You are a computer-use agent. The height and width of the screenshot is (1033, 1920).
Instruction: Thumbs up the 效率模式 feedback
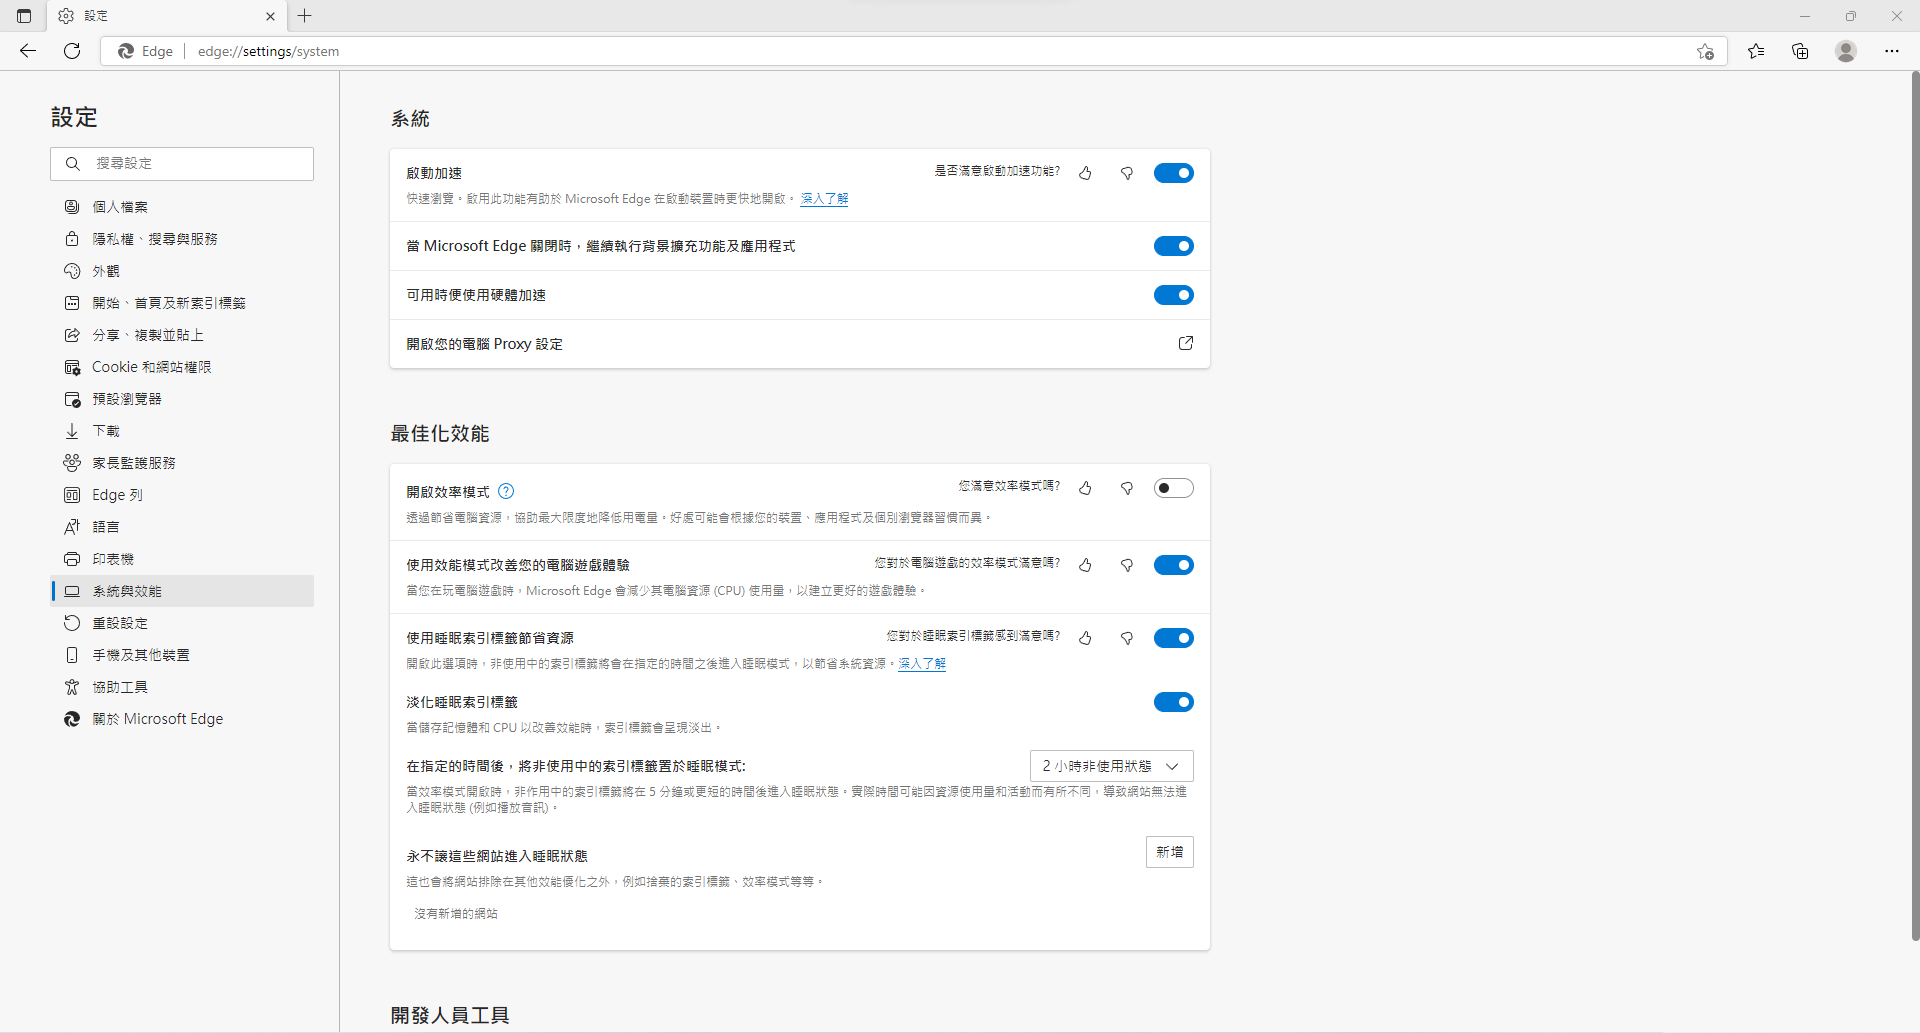click(x=1085, y=488)
